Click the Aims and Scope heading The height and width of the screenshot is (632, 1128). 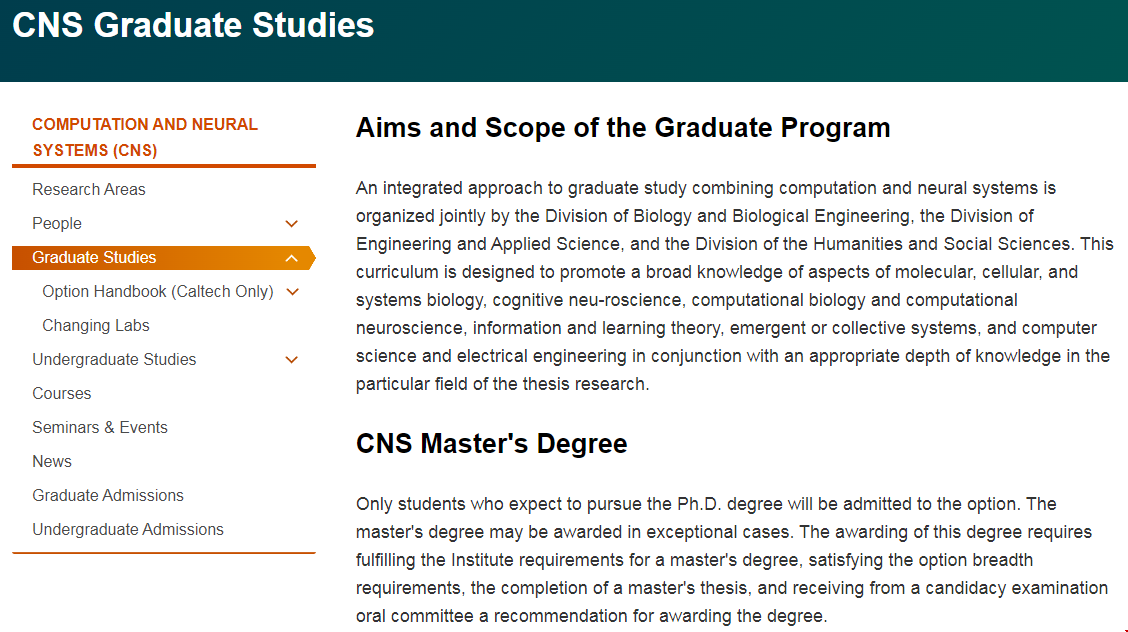[x=623, y=128]
